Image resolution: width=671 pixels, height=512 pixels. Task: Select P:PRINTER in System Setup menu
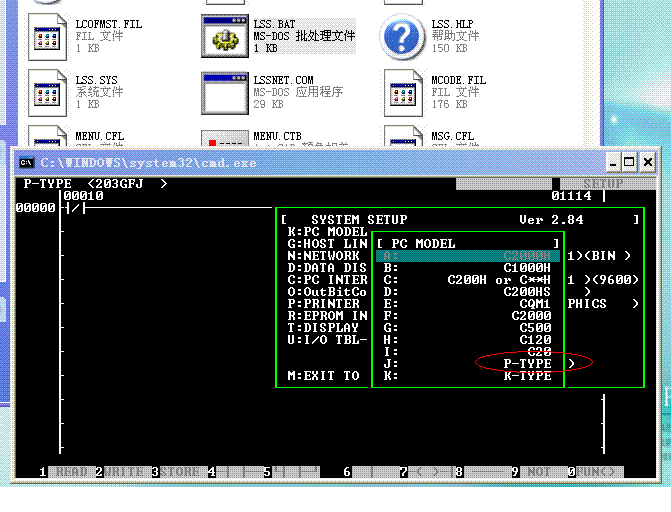322,304
